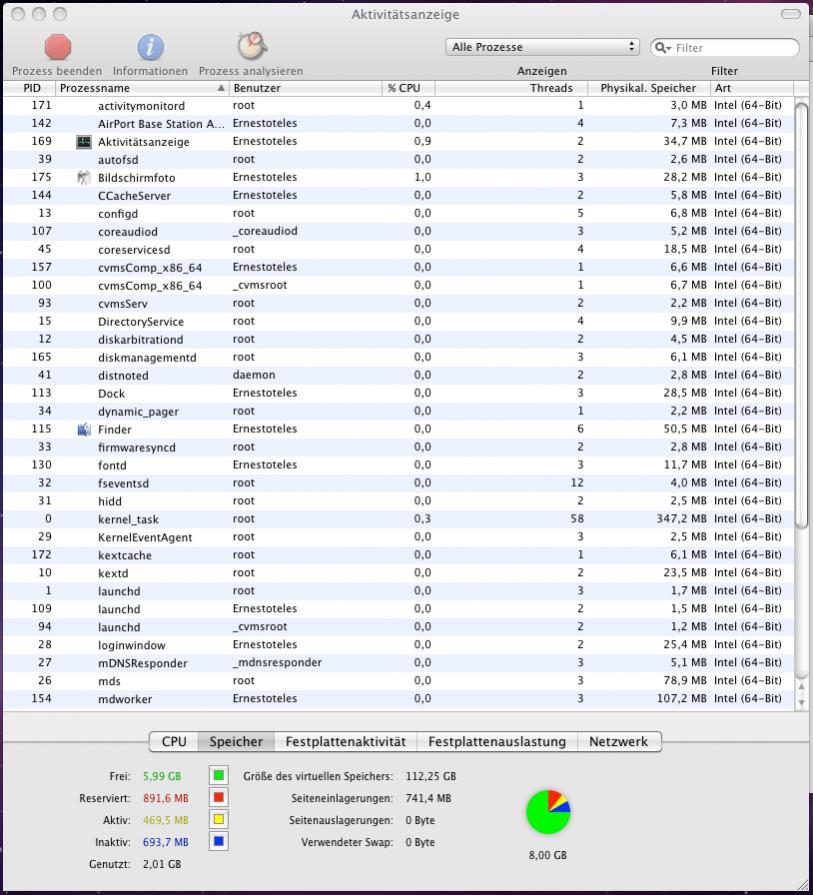Select the CCacheServer process row
The height and width of the screenshot is (895, 813).
tap(399, 195)
